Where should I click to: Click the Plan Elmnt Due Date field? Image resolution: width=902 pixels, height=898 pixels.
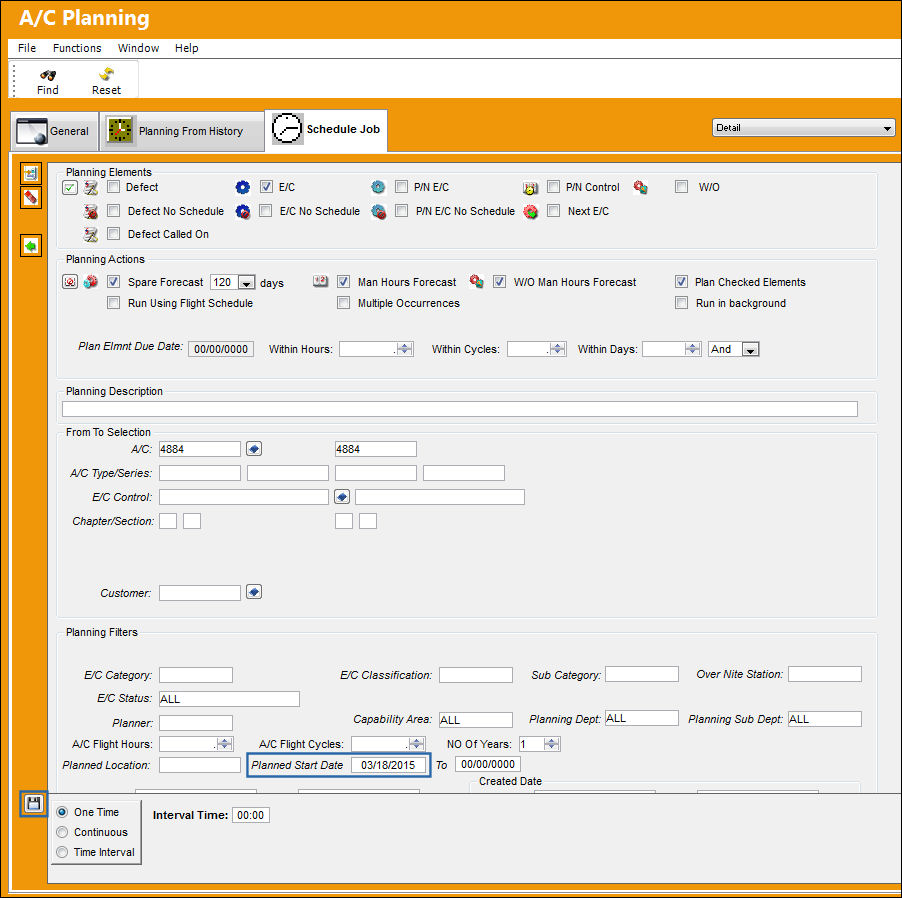coord(221,349)
